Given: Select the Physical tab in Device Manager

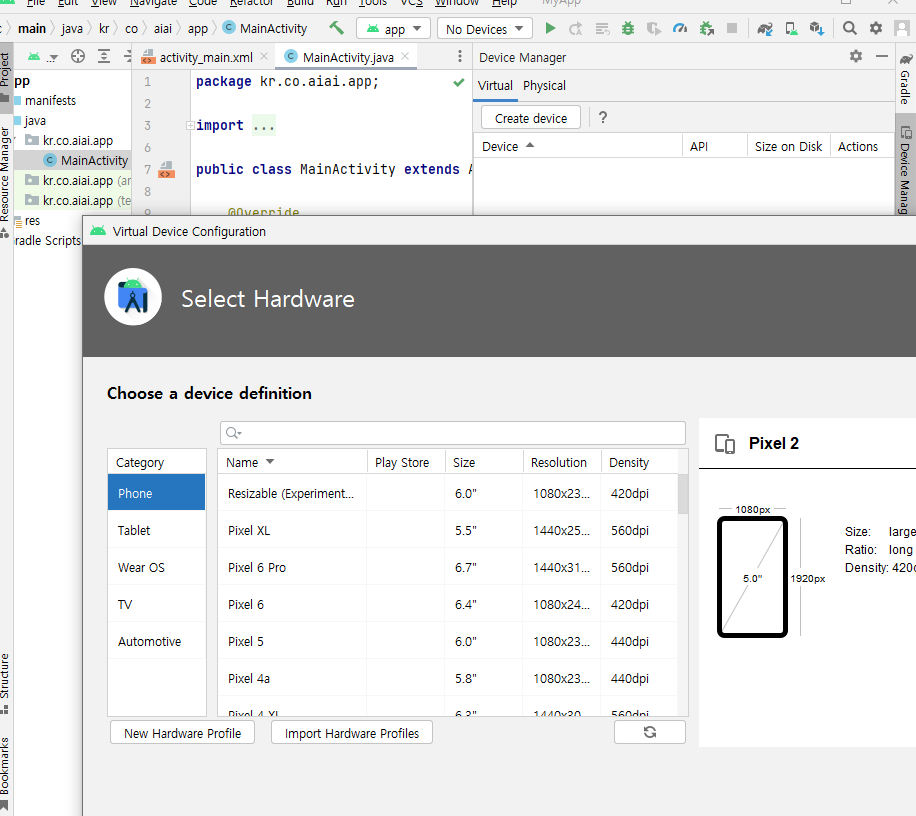Looking at the screenshot, I should click(x=544, y=86).
